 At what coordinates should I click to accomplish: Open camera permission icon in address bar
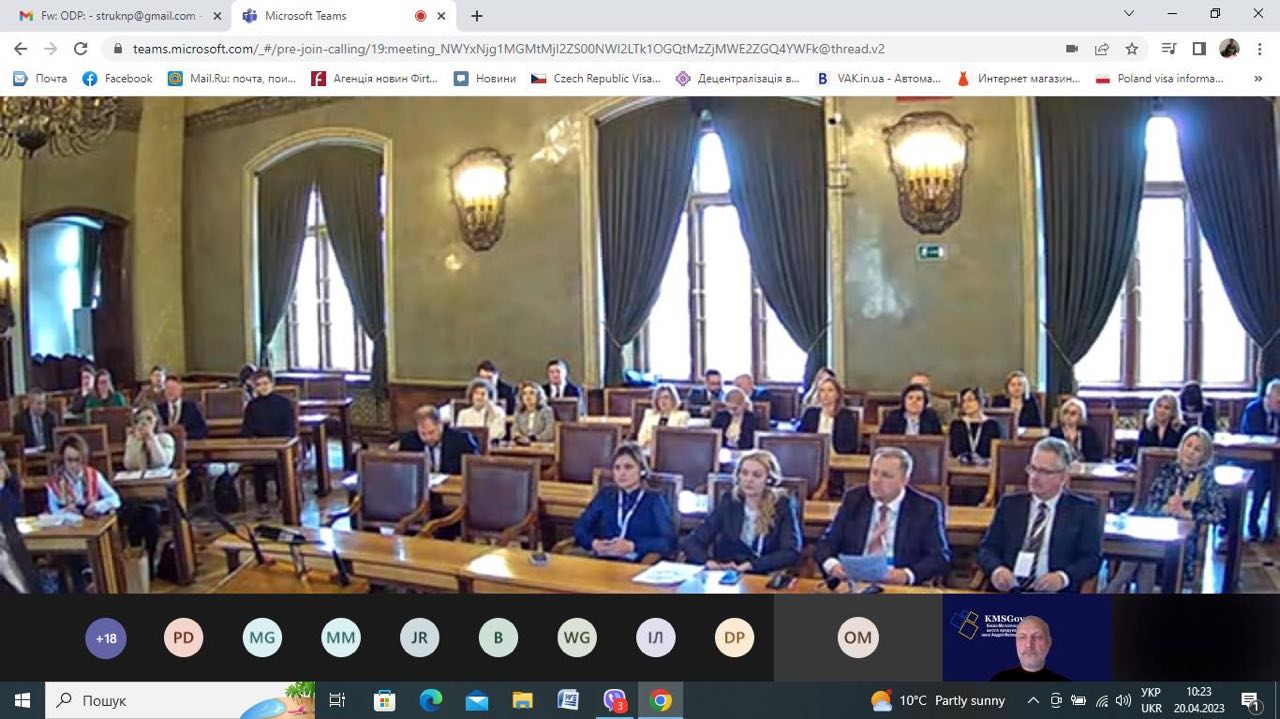tap(1071, 48)
